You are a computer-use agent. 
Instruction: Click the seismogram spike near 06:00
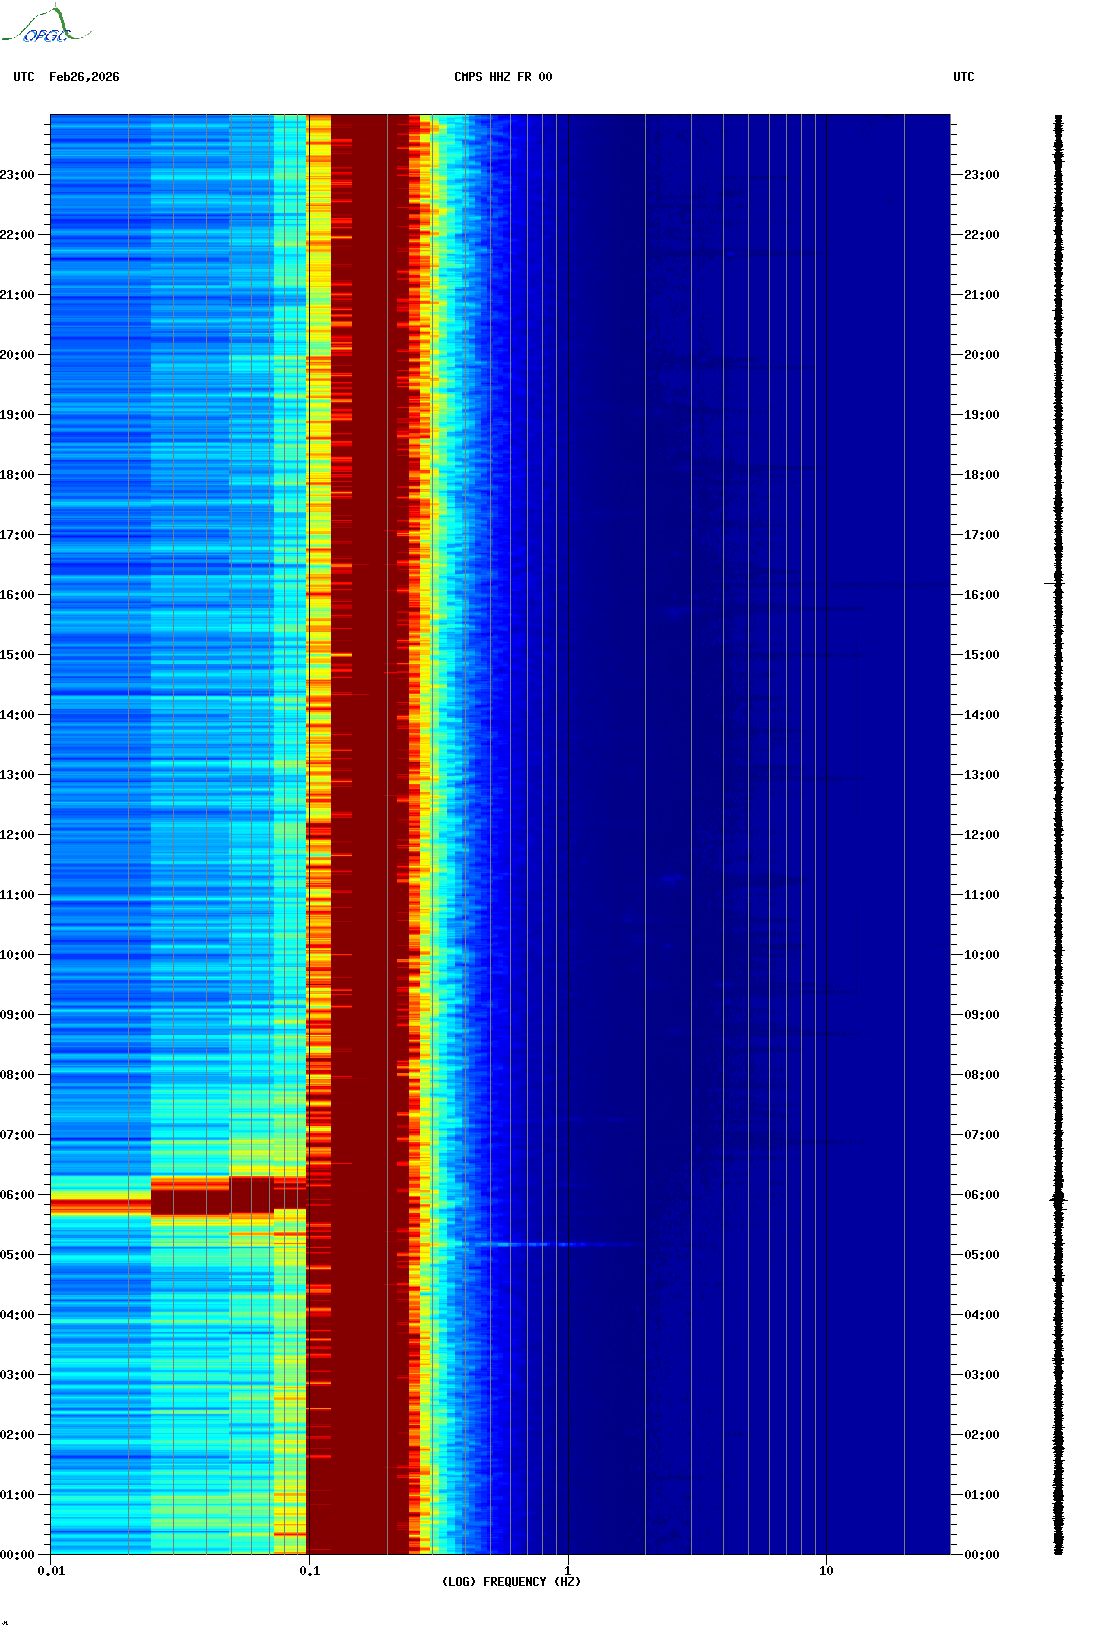[x=1059, y=1199]
